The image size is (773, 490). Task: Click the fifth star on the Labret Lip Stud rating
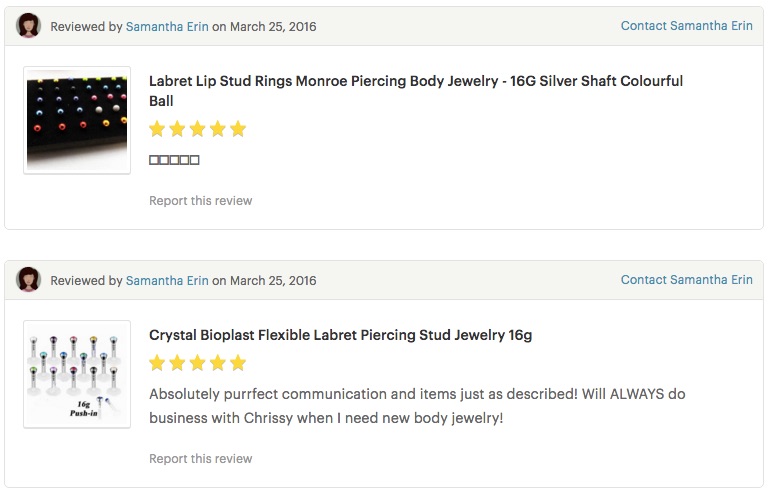[238, 129]
